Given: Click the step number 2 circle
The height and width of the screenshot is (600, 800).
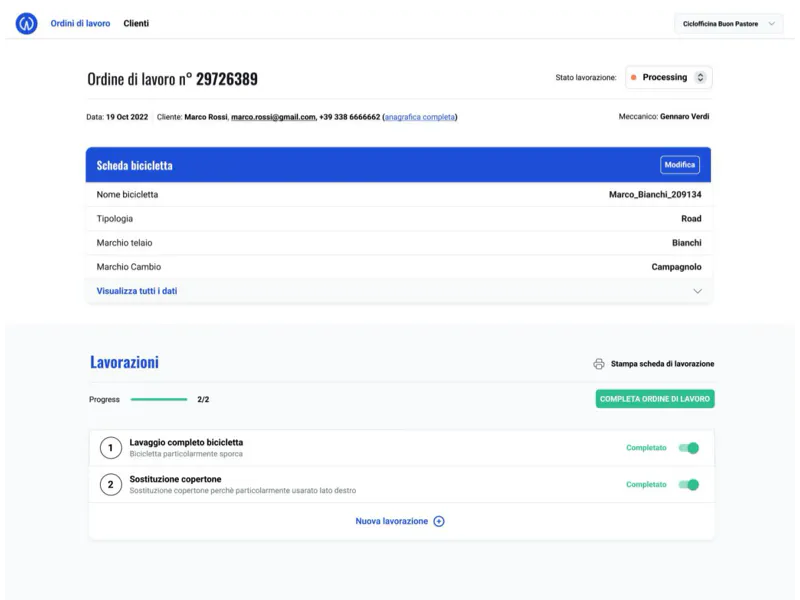Looking at the screenshot, I should (x=111, y=485).
